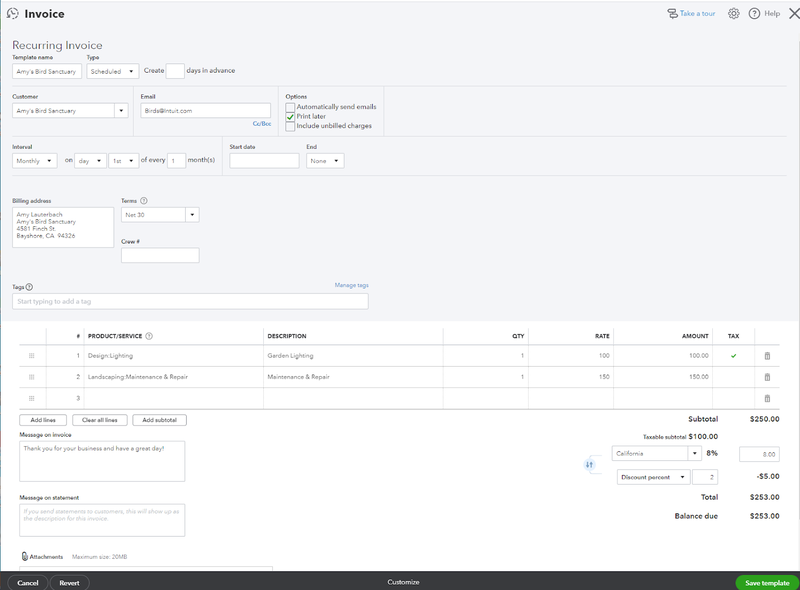800x590 pixels.
Task: Click the Attachments paperclip icon
Action: coord(24,556)
